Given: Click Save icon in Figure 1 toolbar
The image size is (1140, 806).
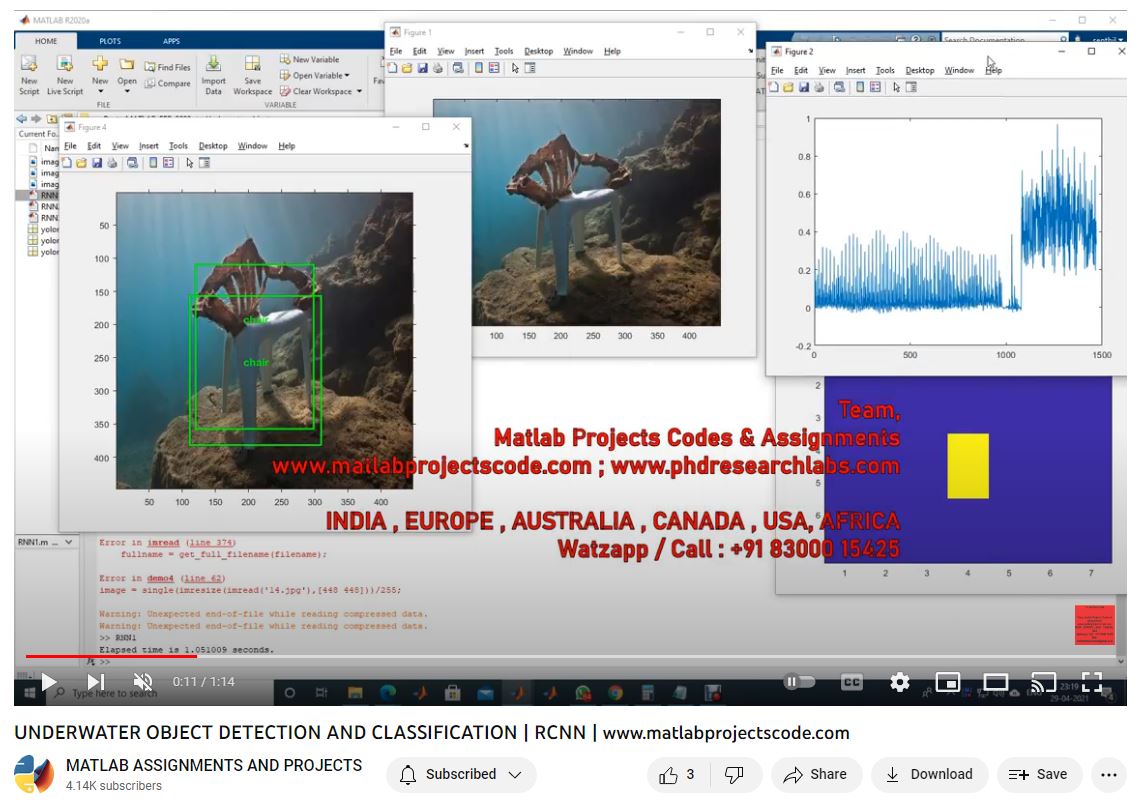Looking at the screenshot, I should (422, 68).
